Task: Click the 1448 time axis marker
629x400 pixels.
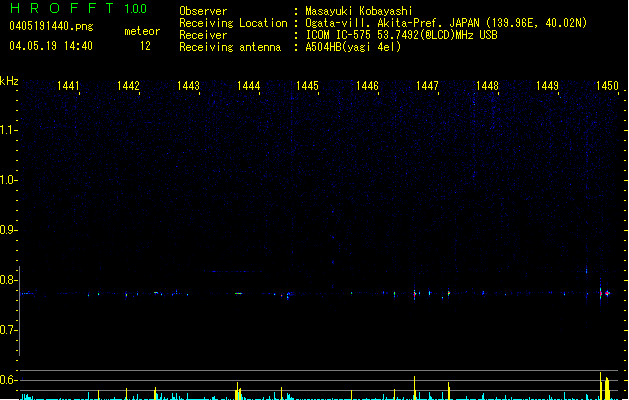Action: (x=487, y=85)
